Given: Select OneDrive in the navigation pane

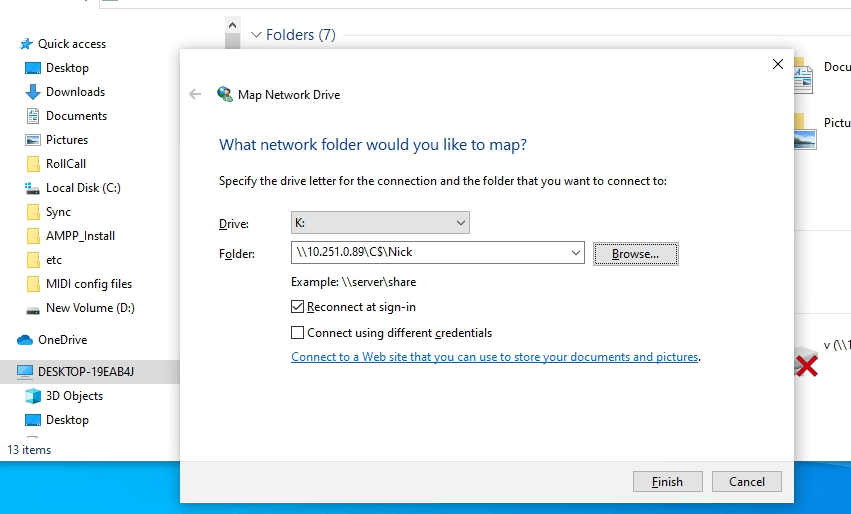Looking at the screenshot, I should click(x=62, y=340).
